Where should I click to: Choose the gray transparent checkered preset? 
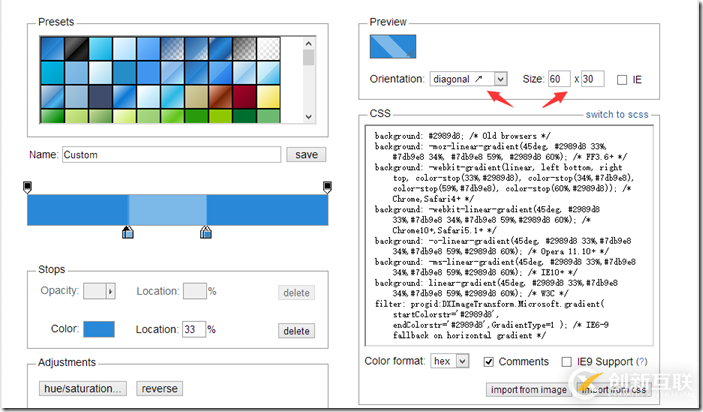(x=244, y=49)
